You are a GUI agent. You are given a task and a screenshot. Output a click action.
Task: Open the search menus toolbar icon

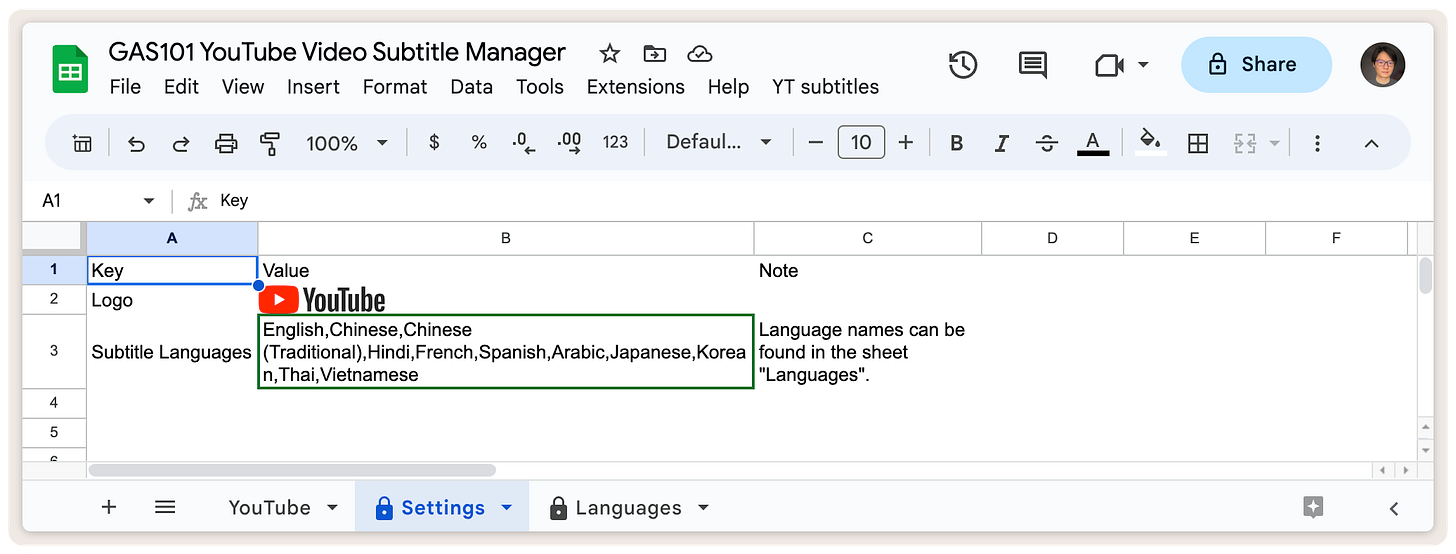click(83, 143)
